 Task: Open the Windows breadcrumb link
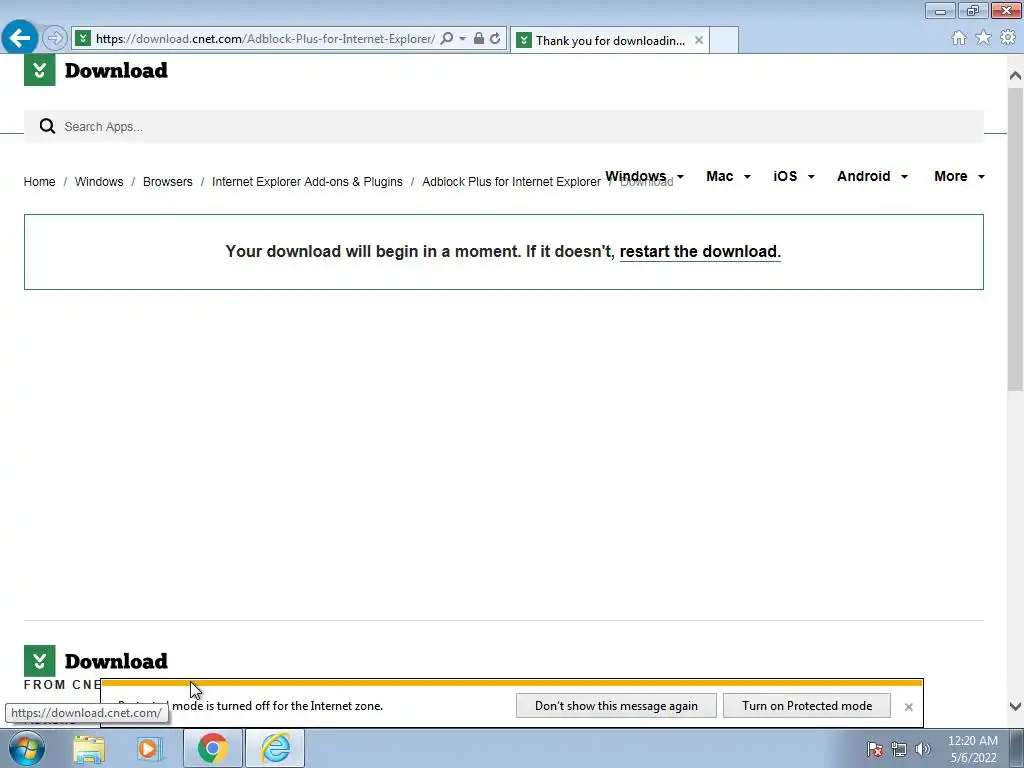99,182
